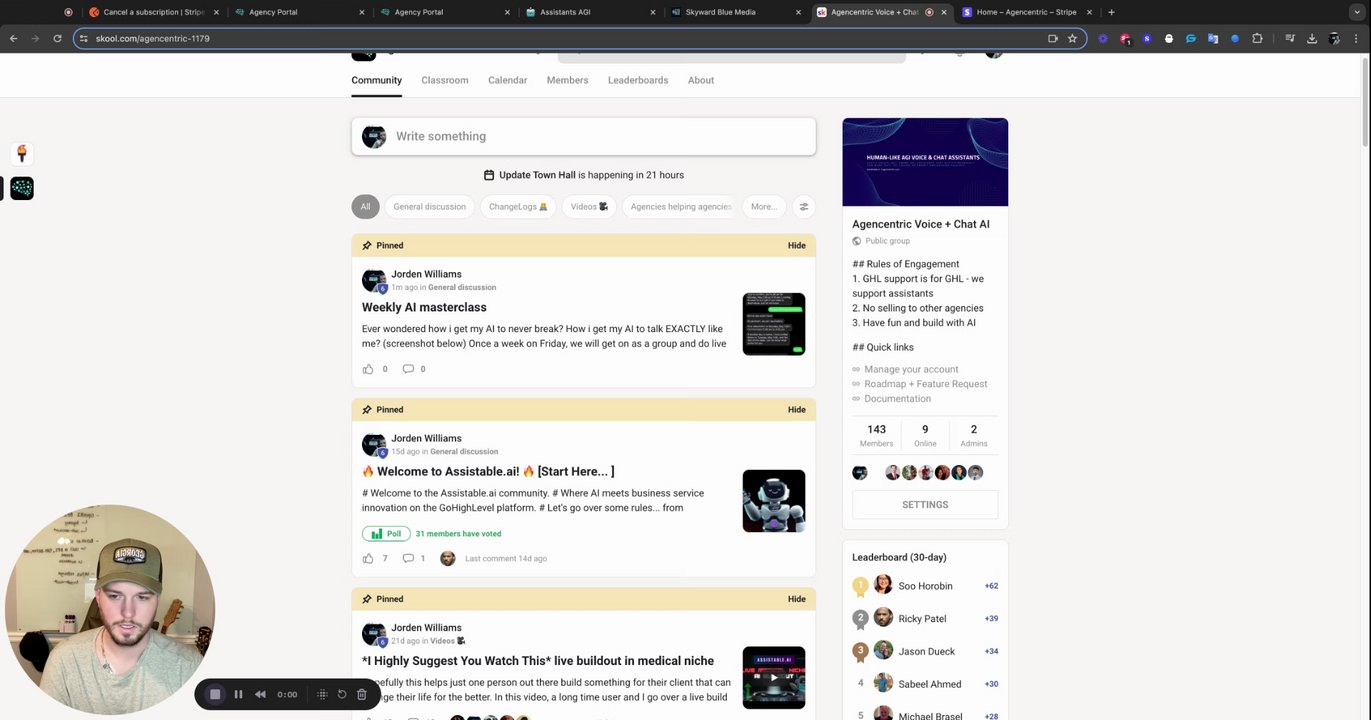Restart the recording with the circular arrow

tap(342, 694)
